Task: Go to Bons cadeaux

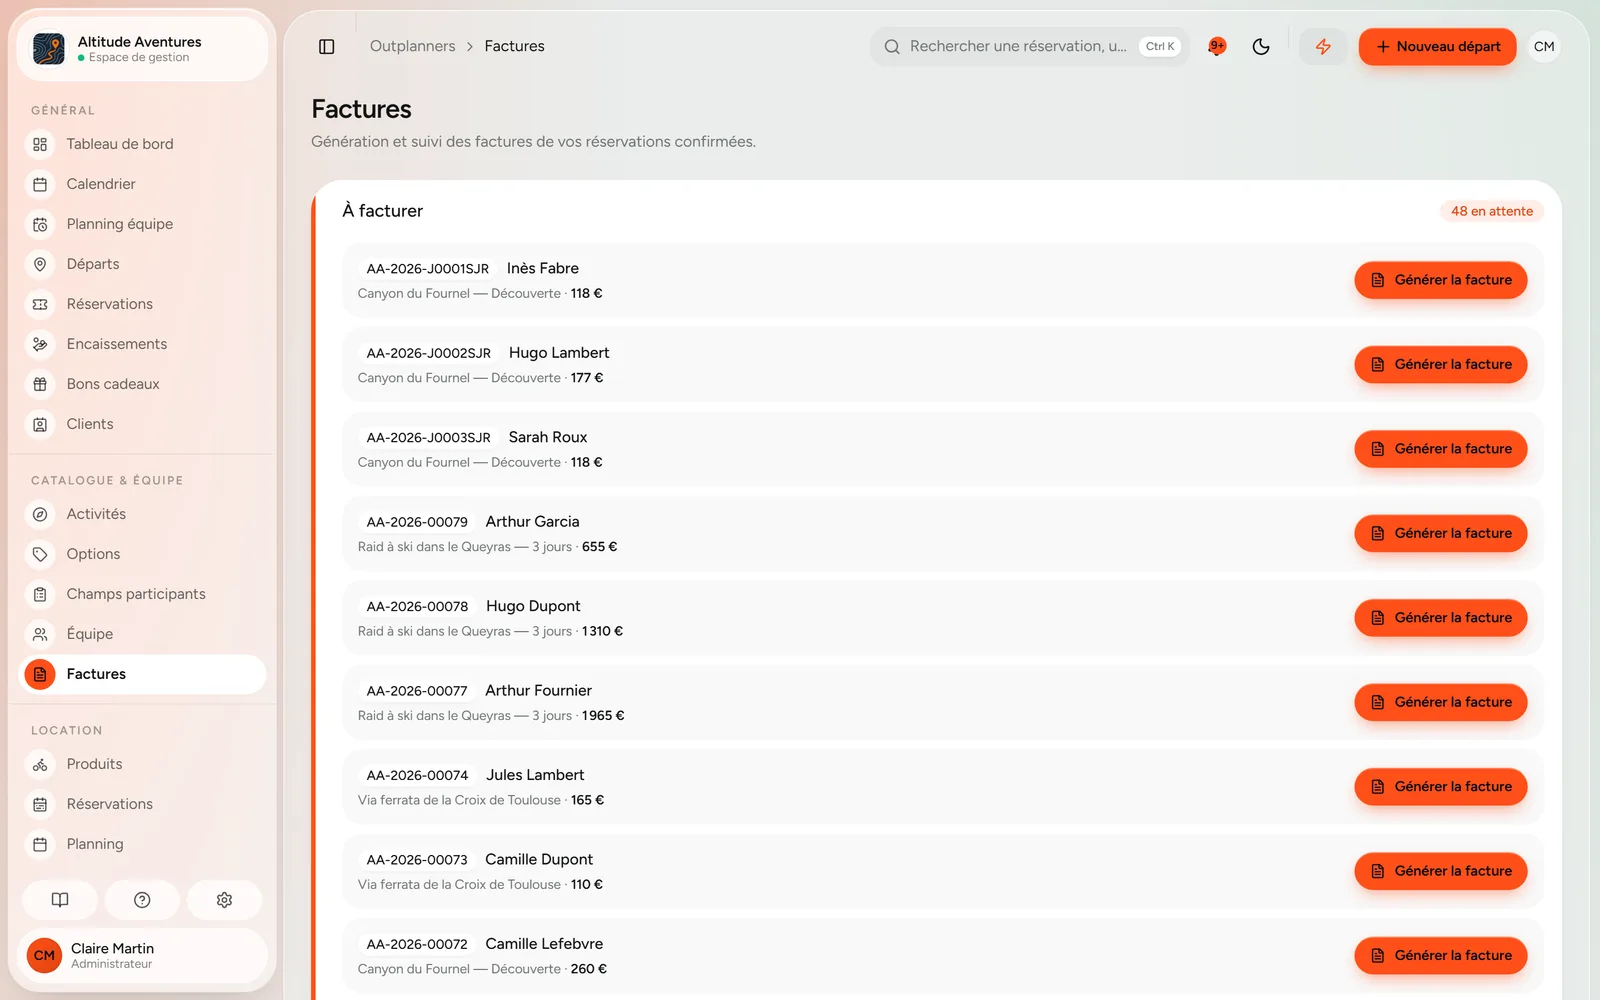Action: [x=143, y=384]
